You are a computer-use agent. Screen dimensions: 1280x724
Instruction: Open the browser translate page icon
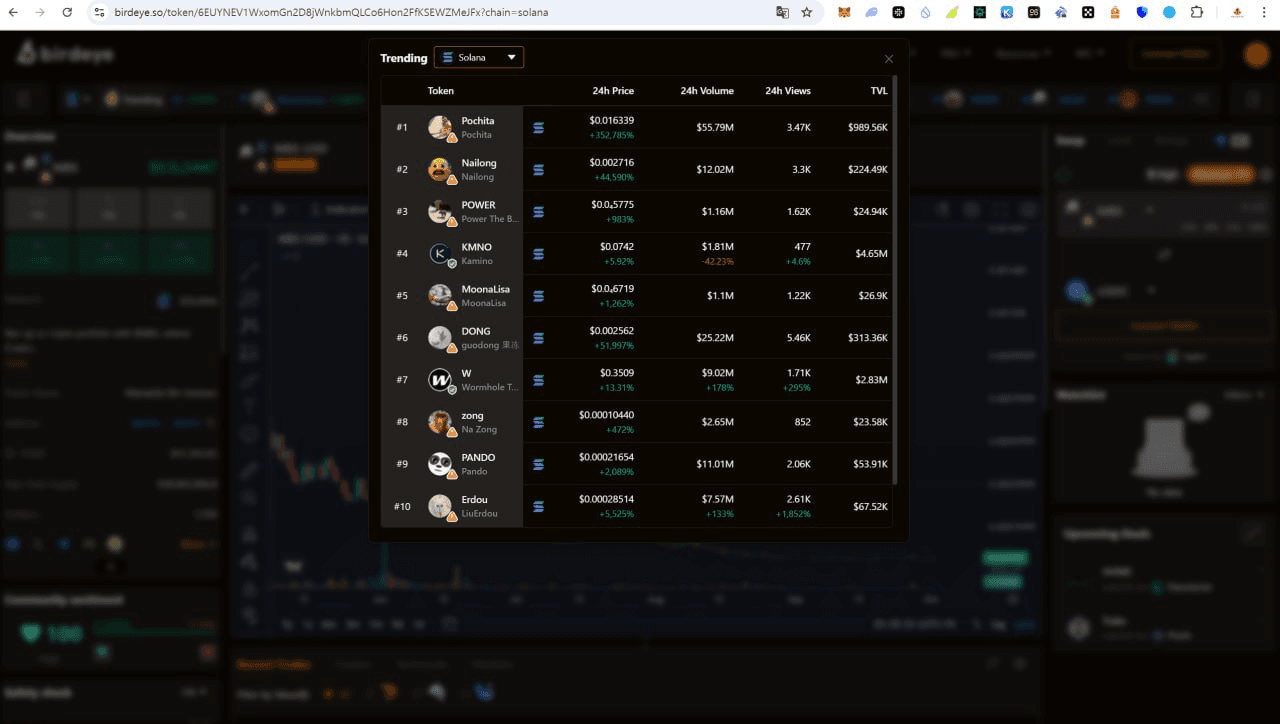point(782,12)
